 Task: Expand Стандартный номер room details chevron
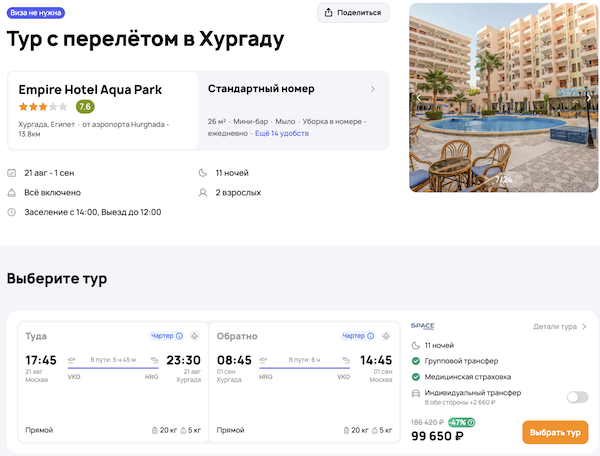click(373, 89)
